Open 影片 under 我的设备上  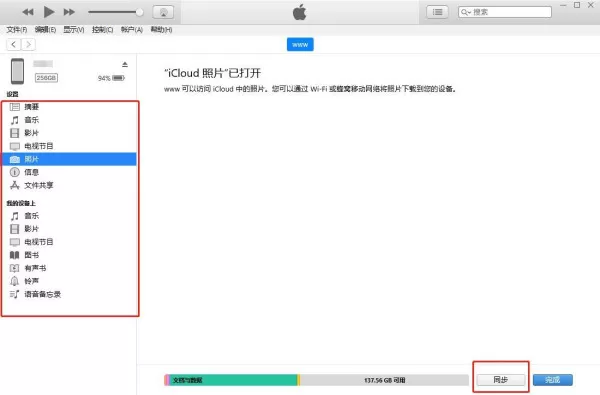coord(69,229)
